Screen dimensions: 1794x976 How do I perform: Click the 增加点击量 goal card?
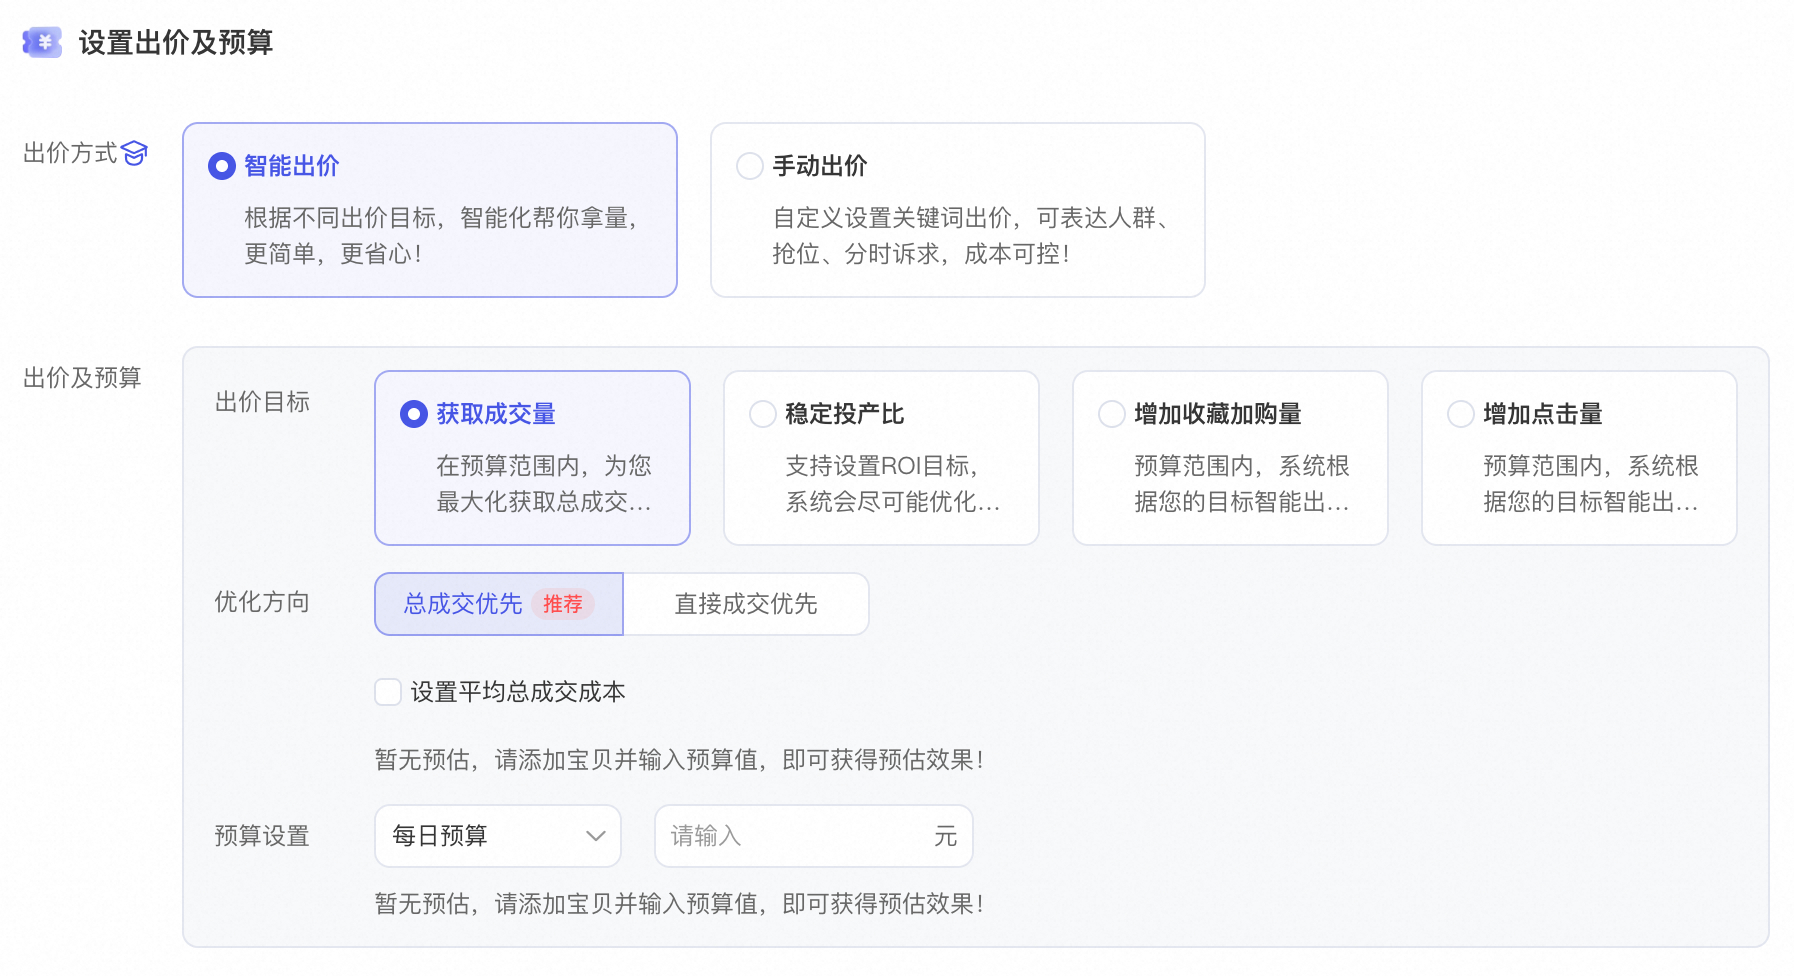point(1578,458)
